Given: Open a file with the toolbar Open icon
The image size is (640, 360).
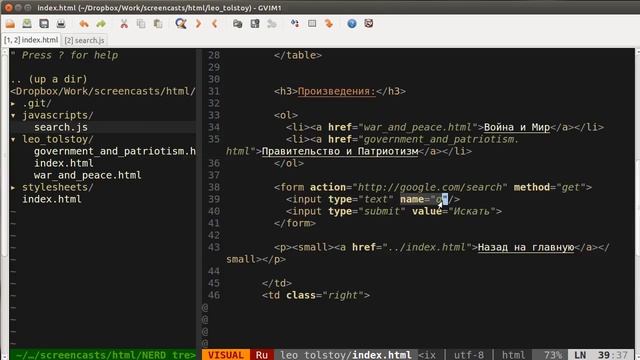Looking at the screenshot, I should coord(10,24).
